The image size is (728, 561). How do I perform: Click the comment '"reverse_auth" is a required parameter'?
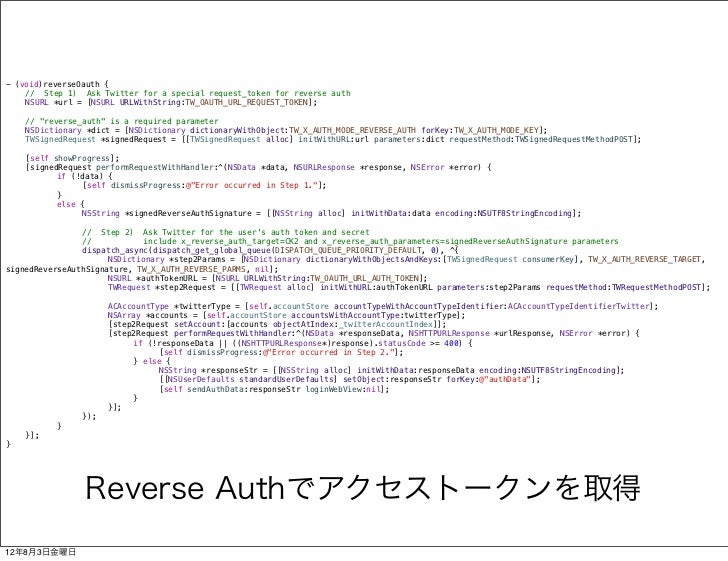point(122,121)
